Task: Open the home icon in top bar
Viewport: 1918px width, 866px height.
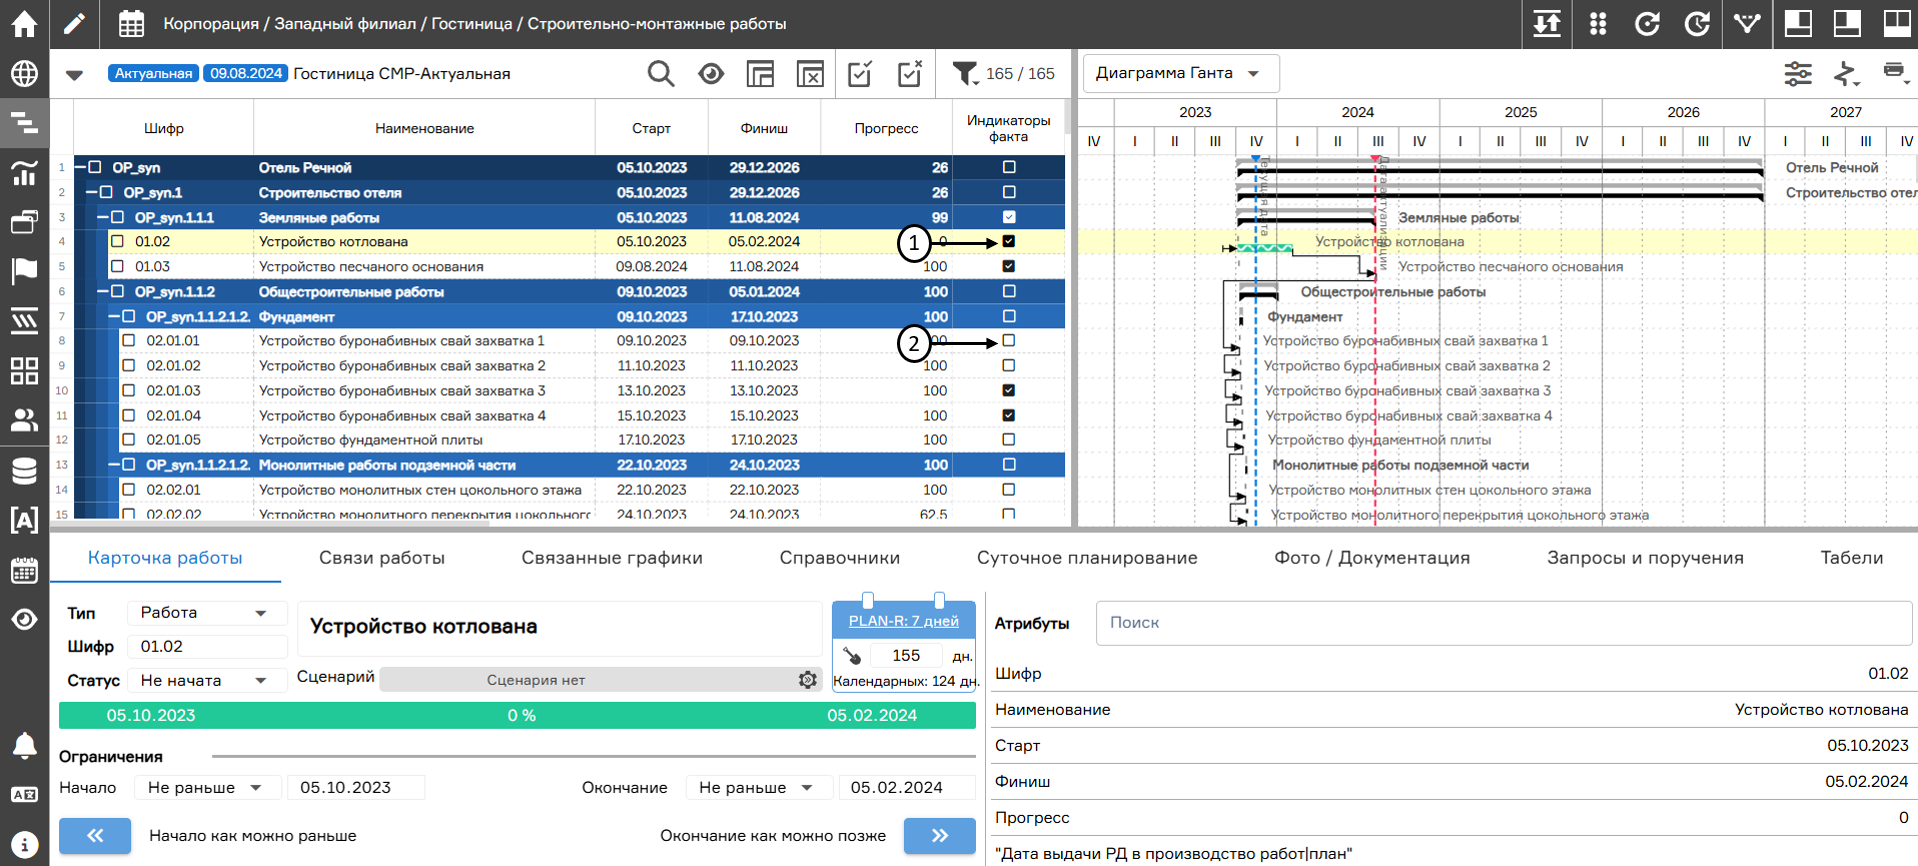Action: [x=24, y=24]
